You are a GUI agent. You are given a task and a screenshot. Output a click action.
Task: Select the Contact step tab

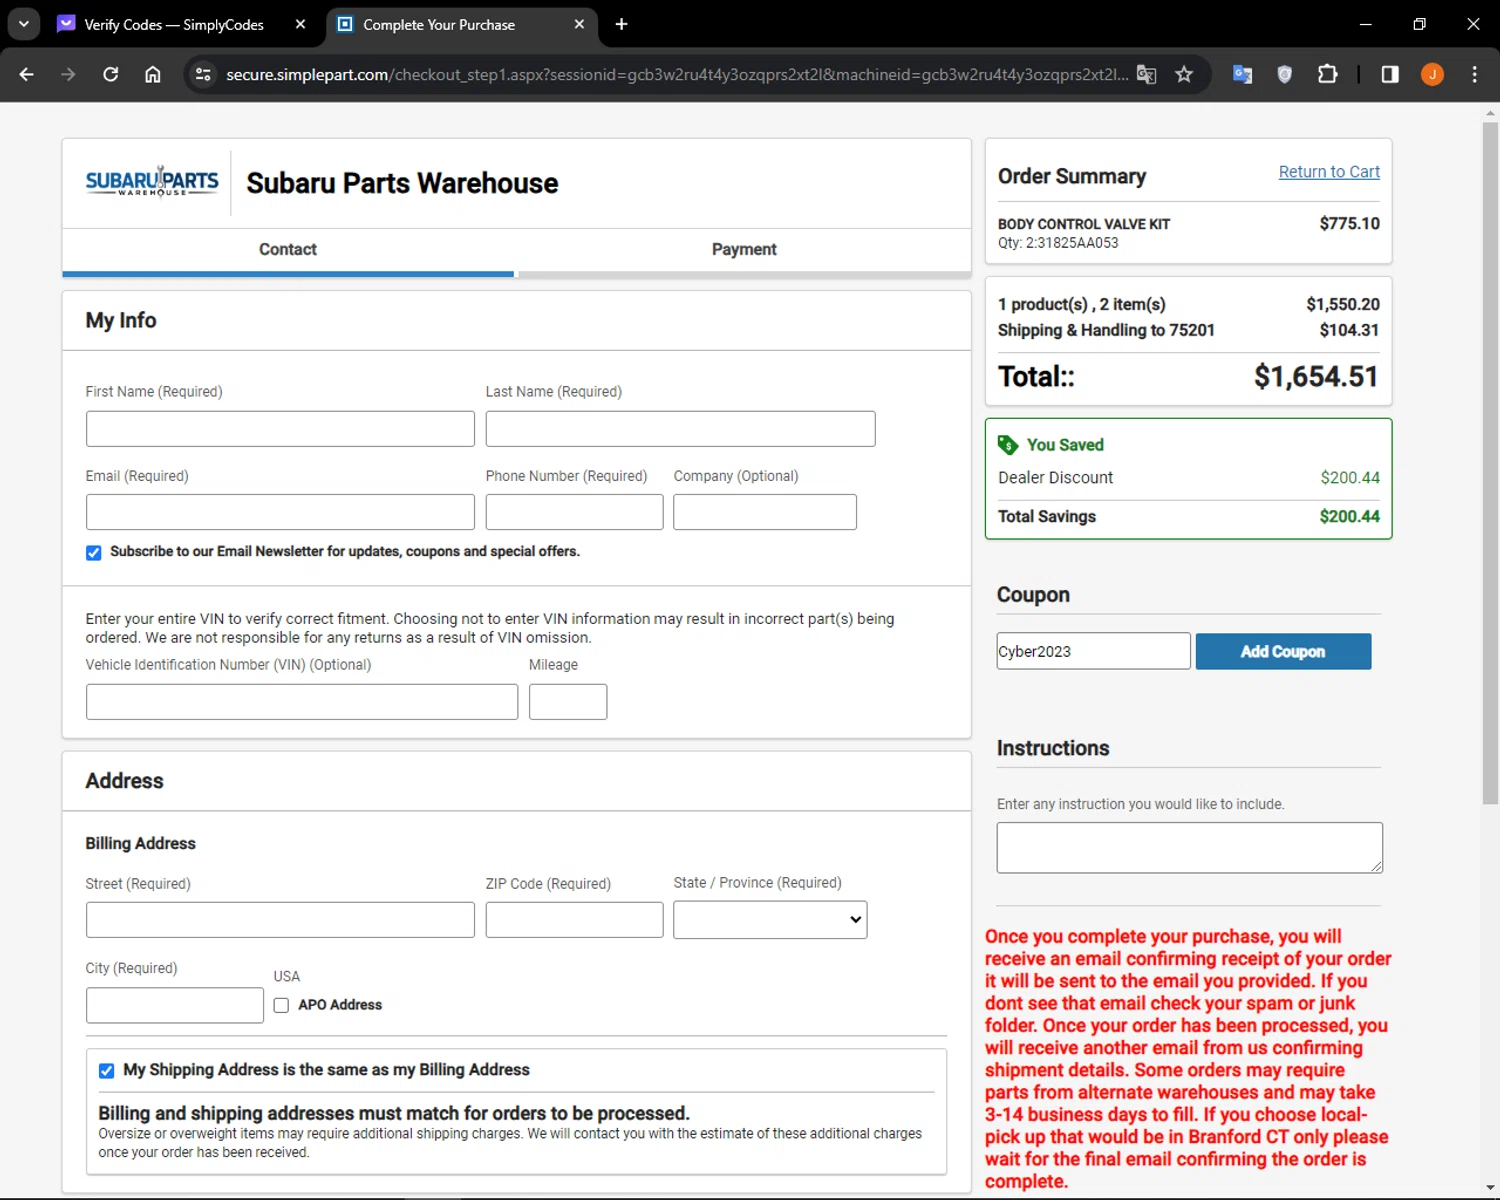288,250
